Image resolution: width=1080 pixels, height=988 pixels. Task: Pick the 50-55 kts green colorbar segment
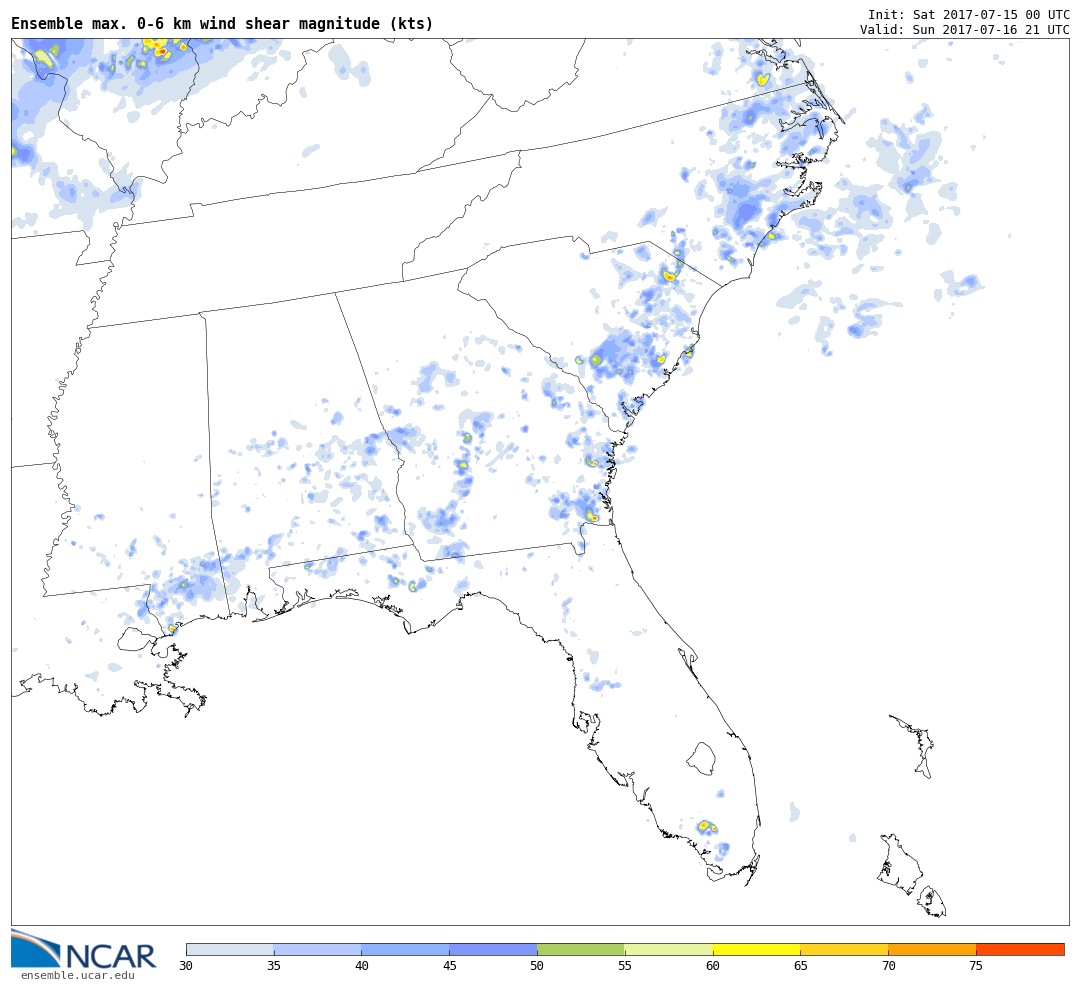(x=581, y=949)
